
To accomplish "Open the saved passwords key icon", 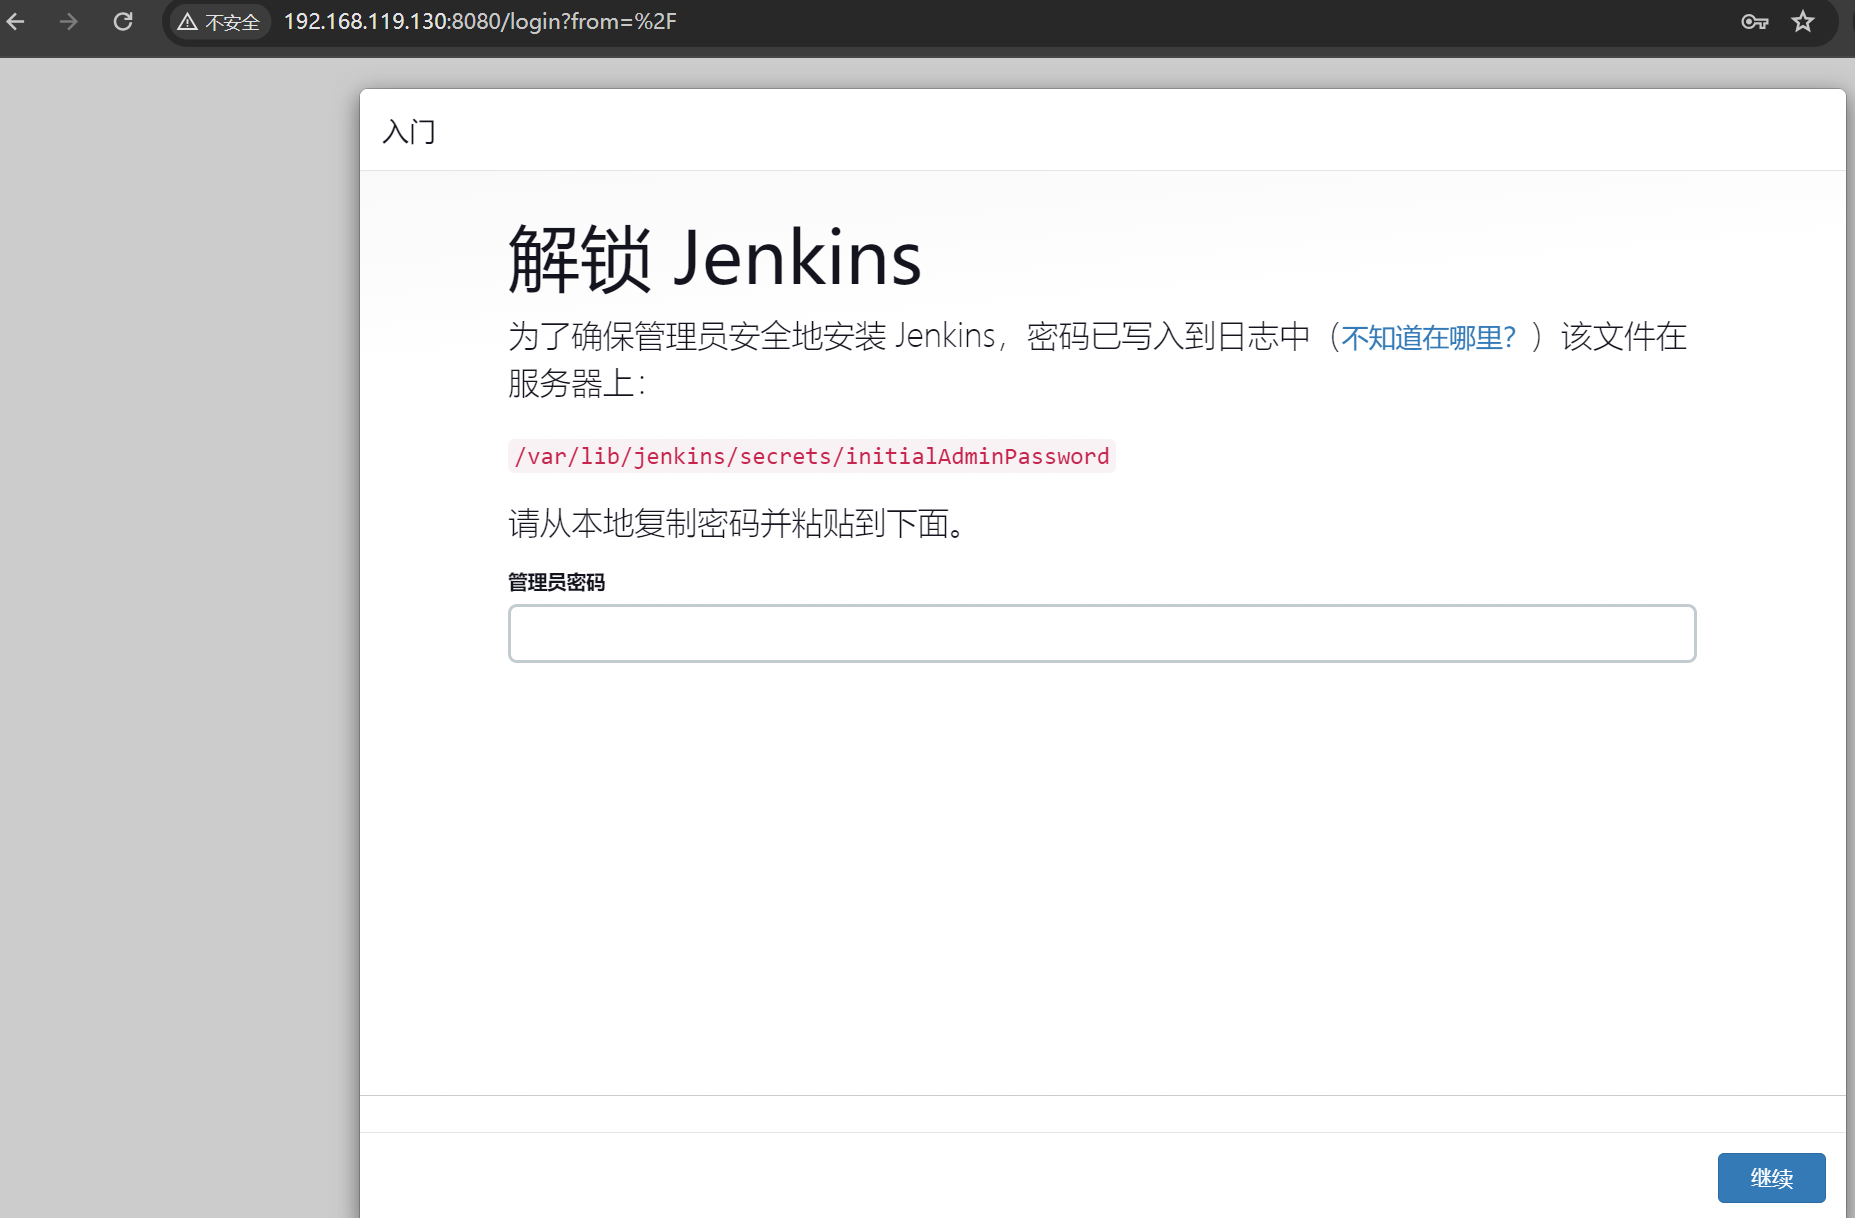I will pos(1755,21).
